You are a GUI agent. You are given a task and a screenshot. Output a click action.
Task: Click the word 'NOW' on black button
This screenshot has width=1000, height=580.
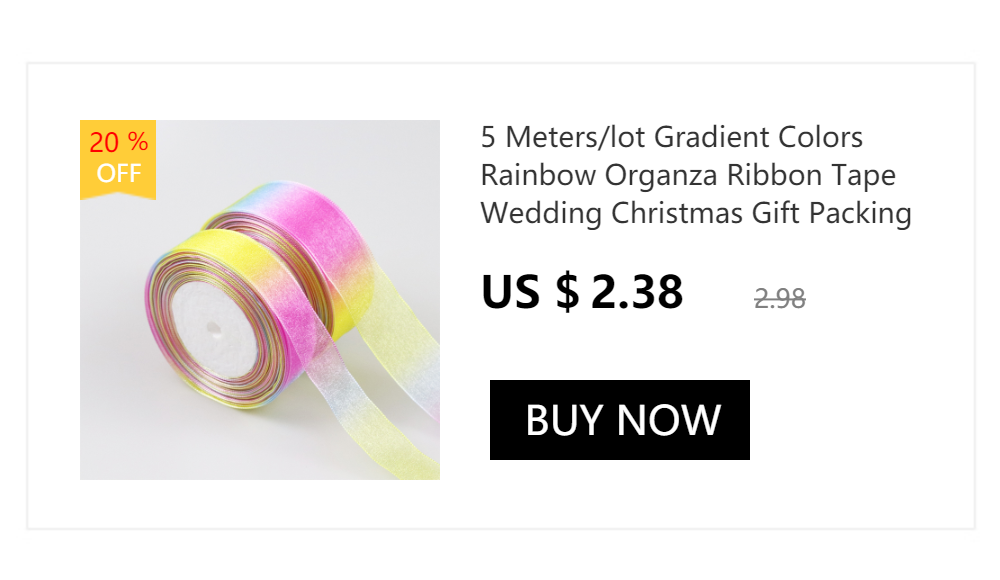click(669, 420)
